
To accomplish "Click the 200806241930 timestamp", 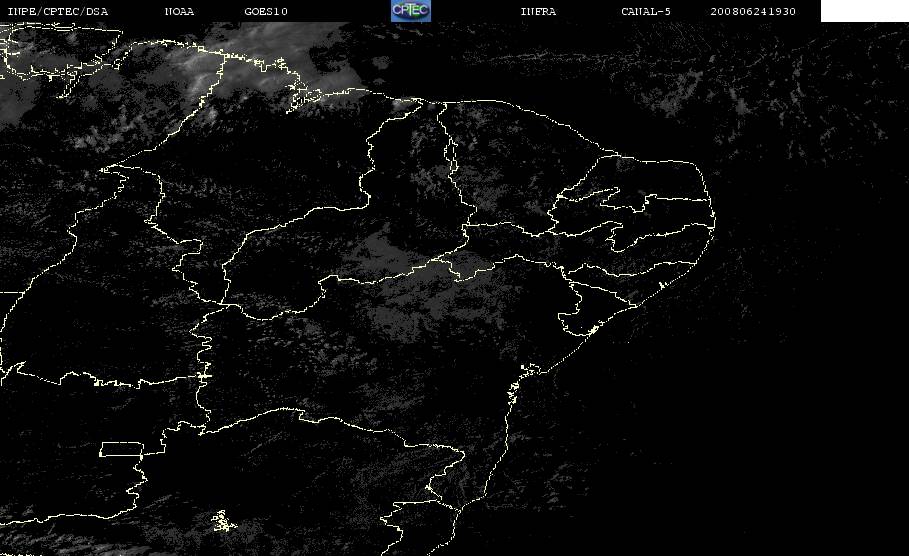I will [x=753, y=11].
